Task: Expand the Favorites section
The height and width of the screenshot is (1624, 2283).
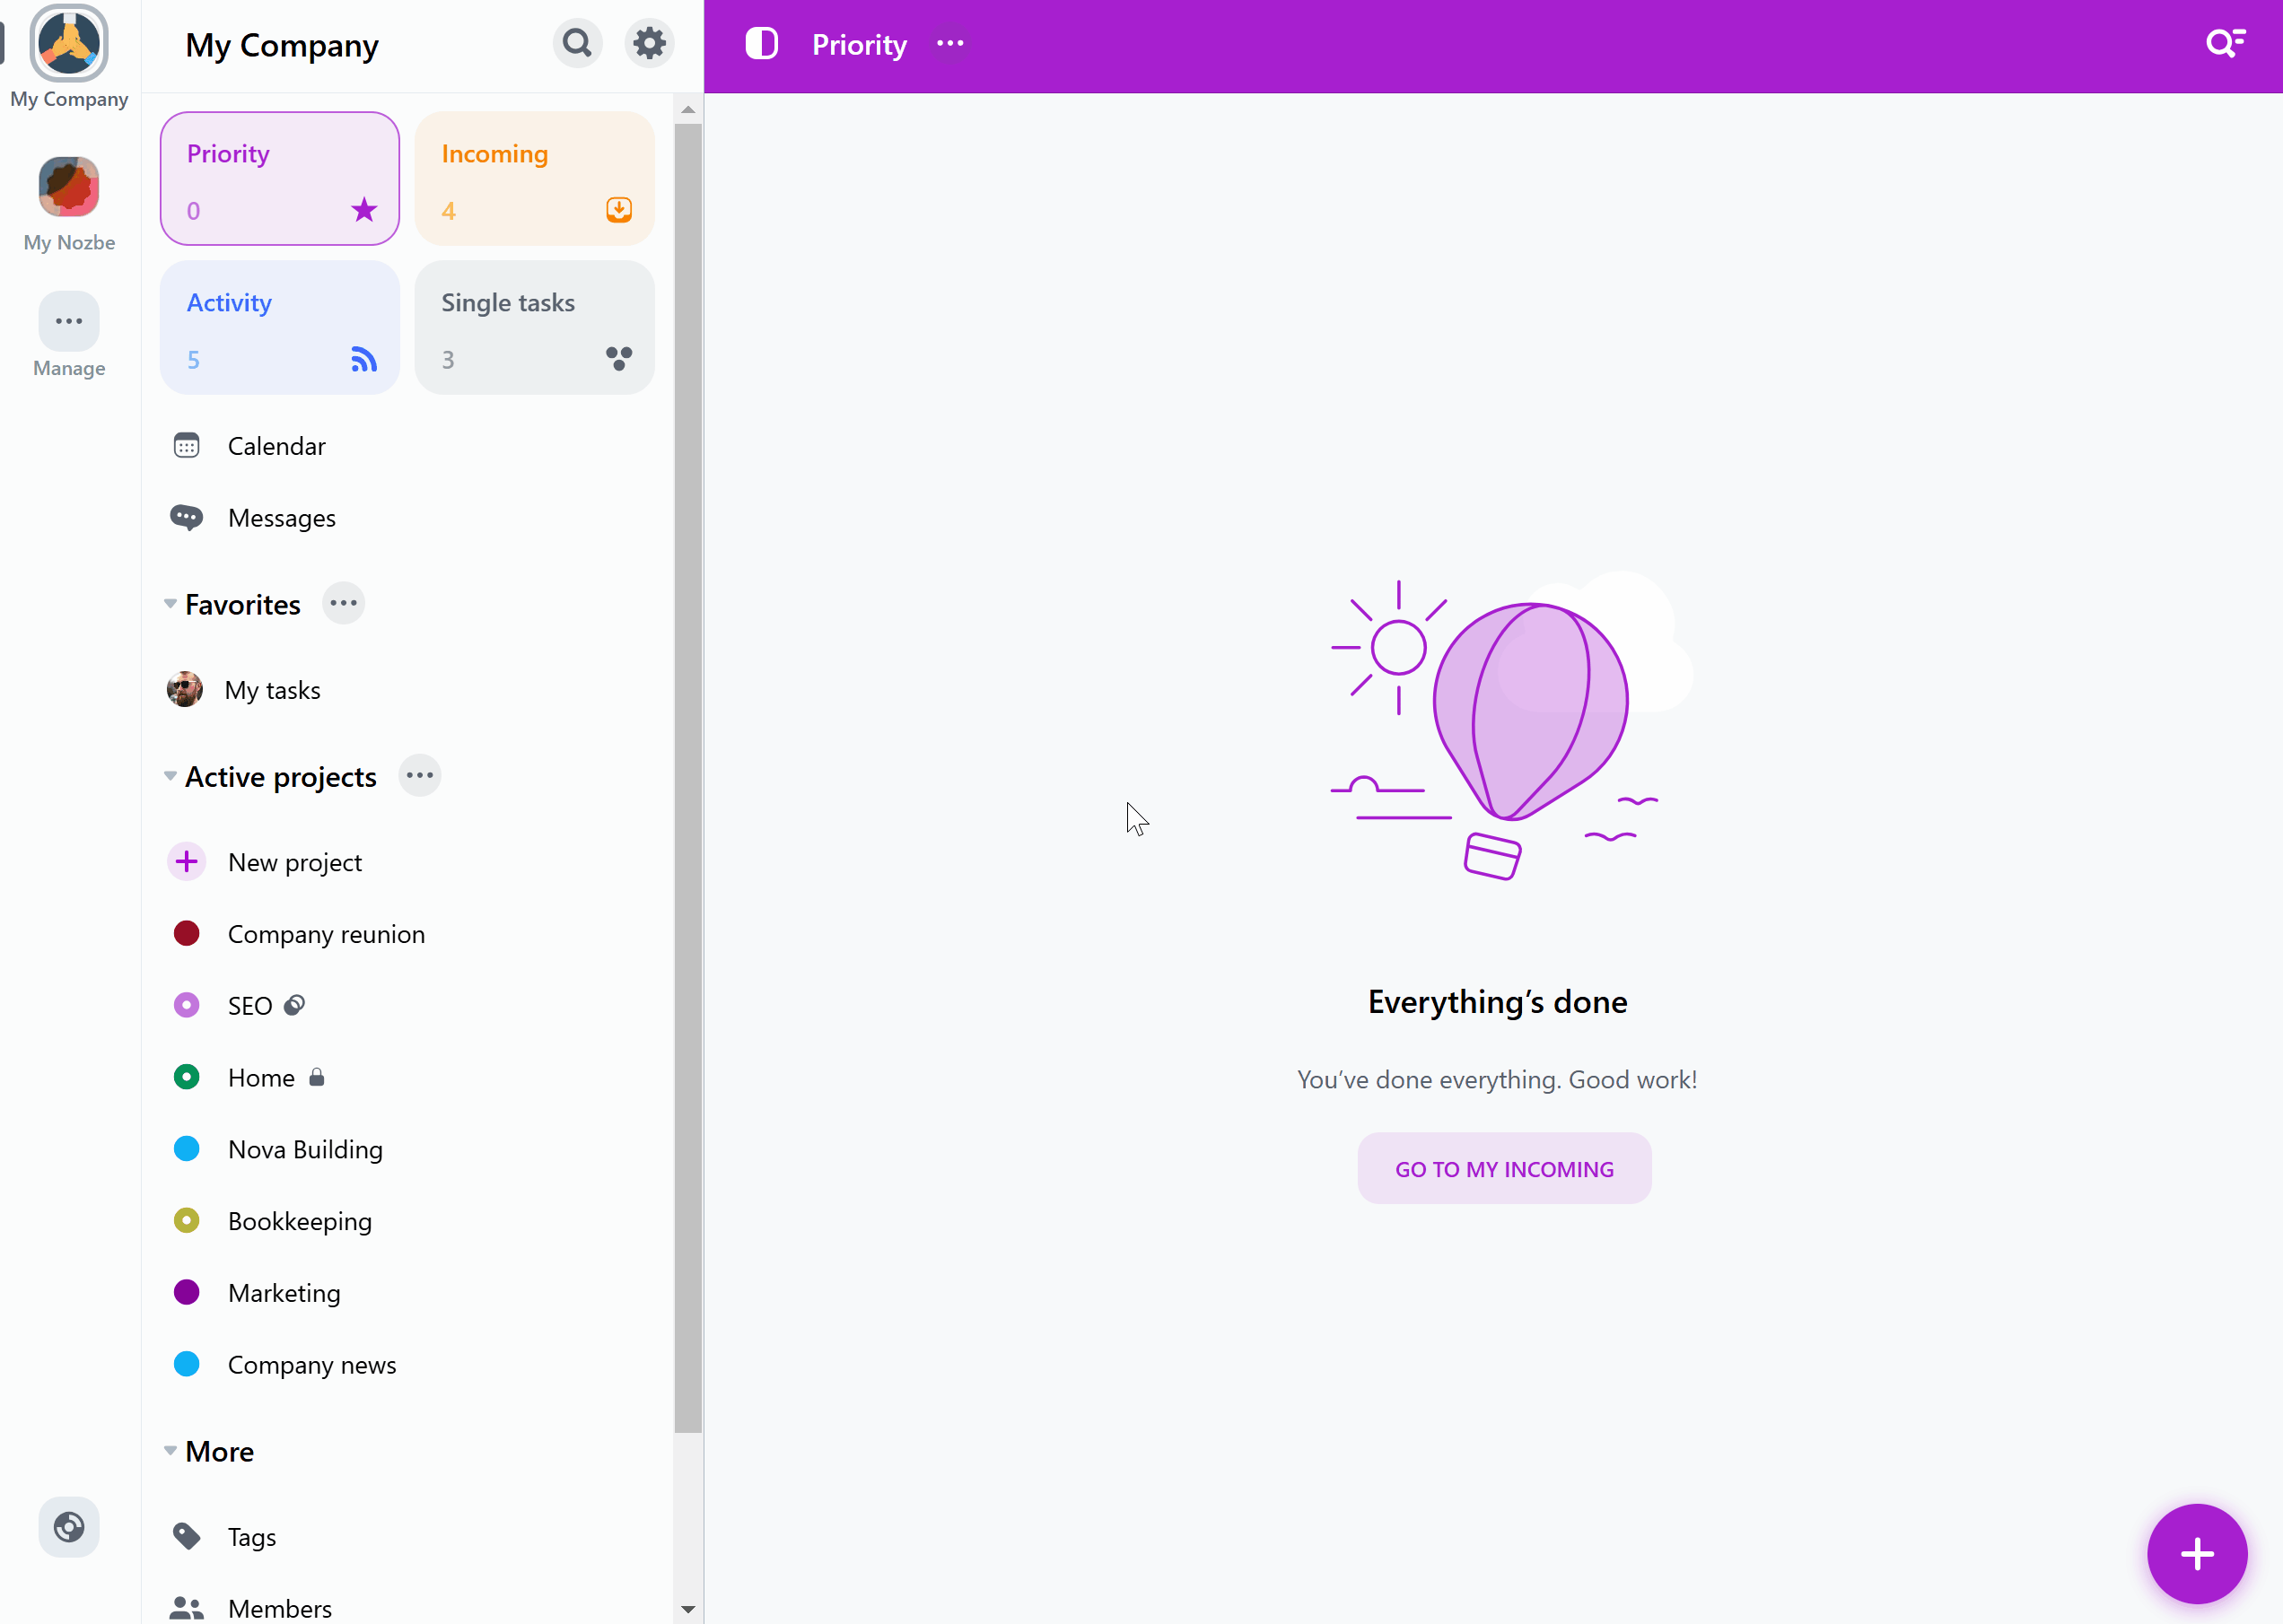Action: tap(171, 605)
